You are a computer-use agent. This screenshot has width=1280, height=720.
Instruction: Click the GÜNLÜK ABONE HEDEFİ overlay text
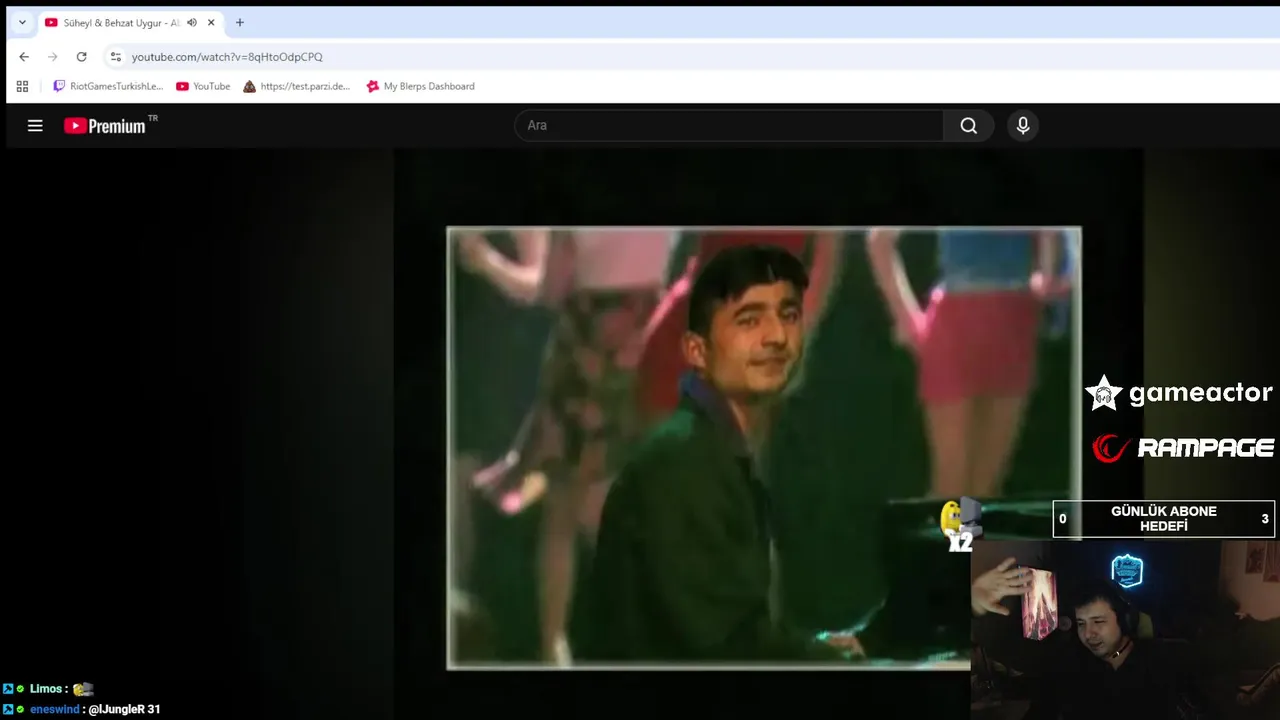(1164, 518)
